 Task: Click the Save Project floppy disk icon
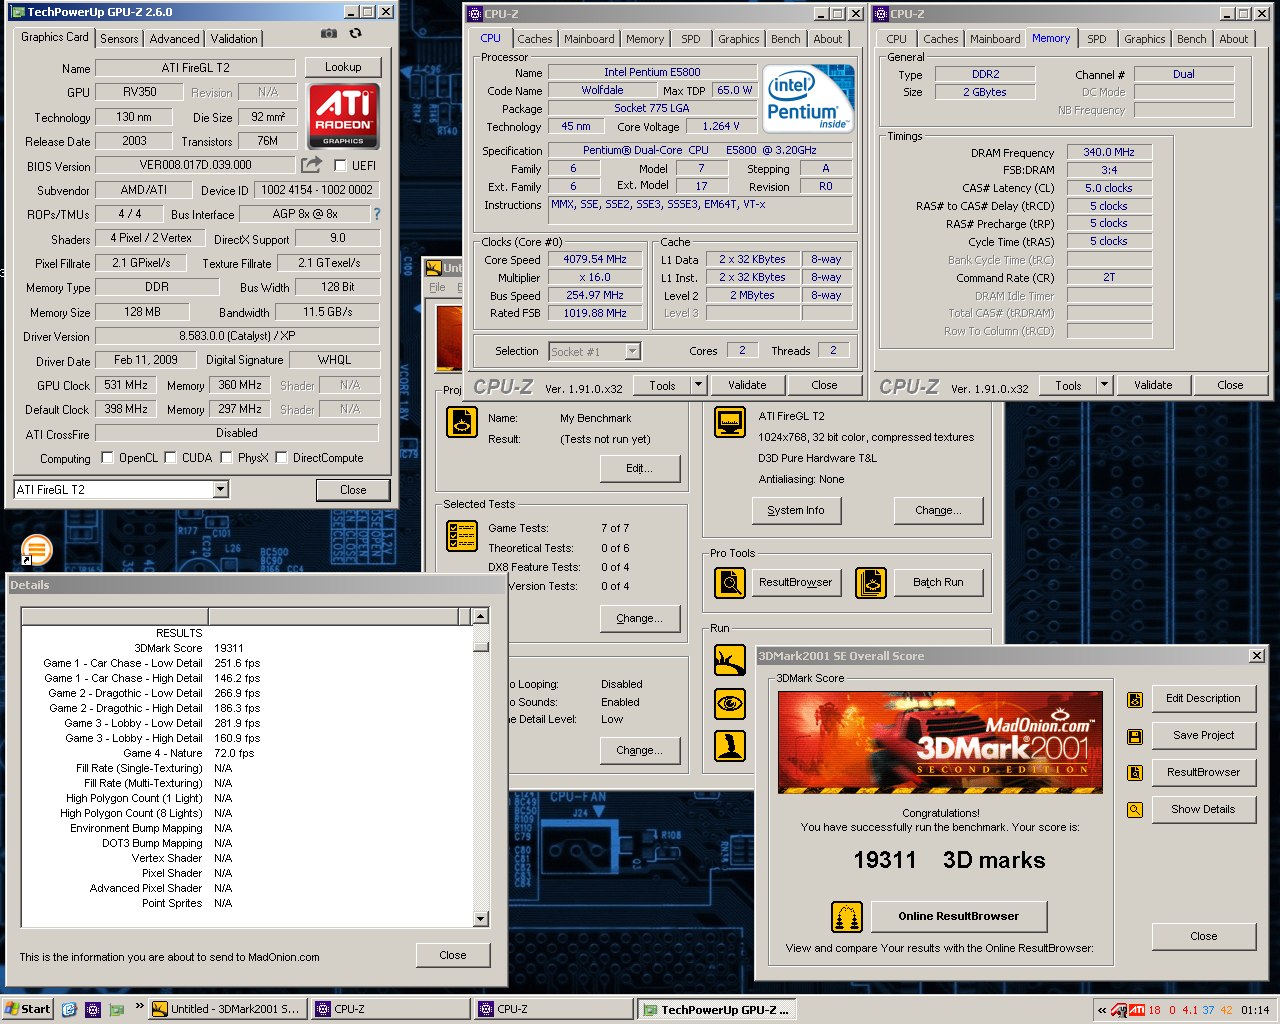pos(1135,736)
